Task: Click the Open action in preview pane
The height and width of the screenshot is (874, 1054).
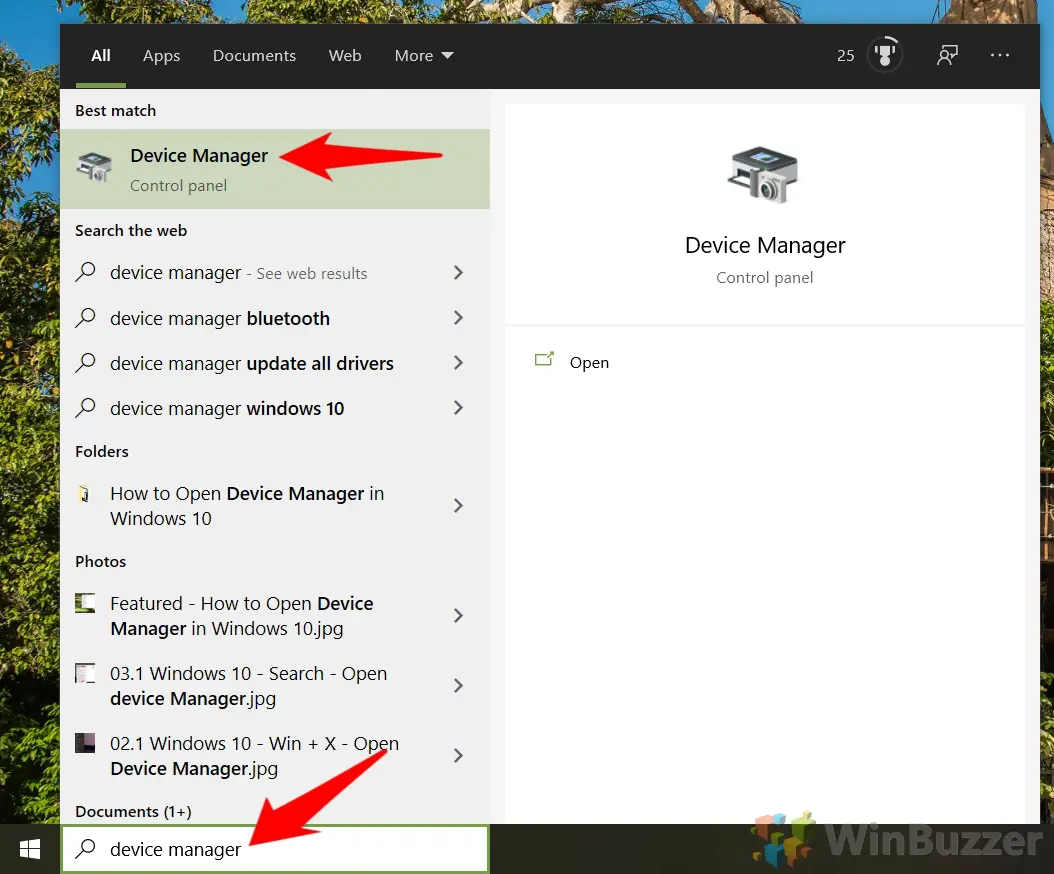Action: pyautogui.click(x=589, y=362)
